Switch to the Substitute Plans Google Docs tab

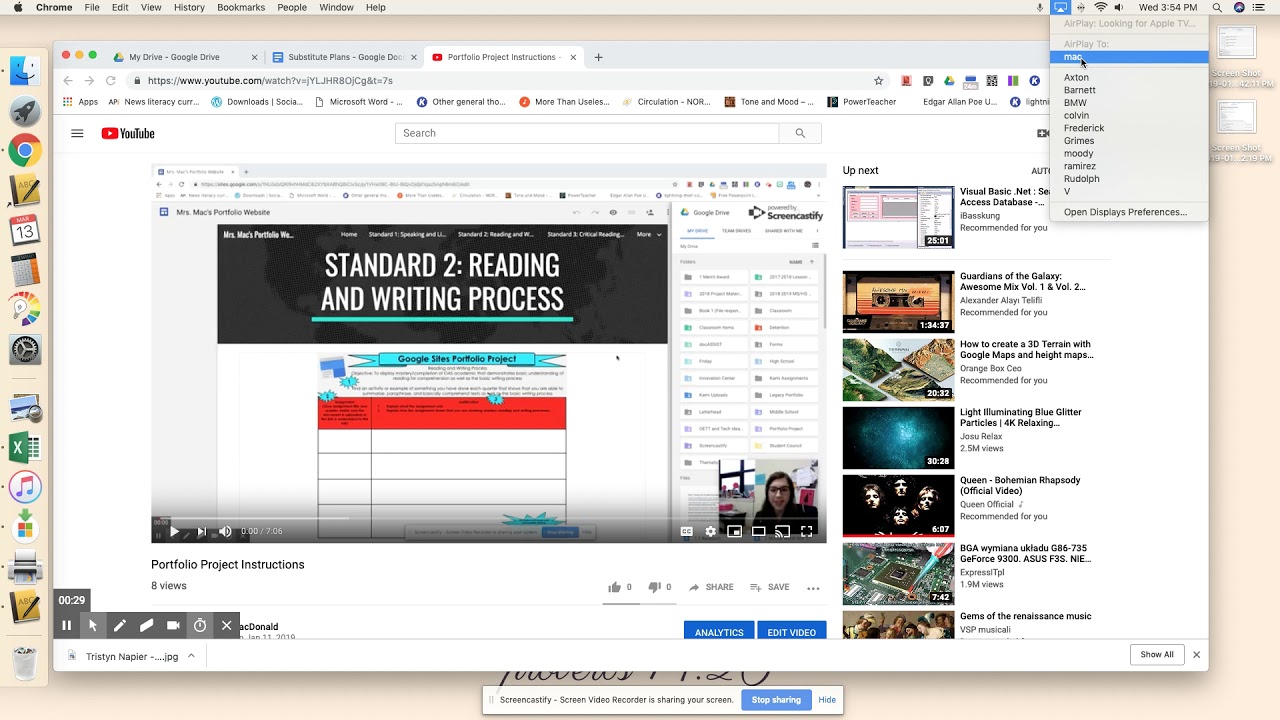pyautogui.click(x=344, y=57)
